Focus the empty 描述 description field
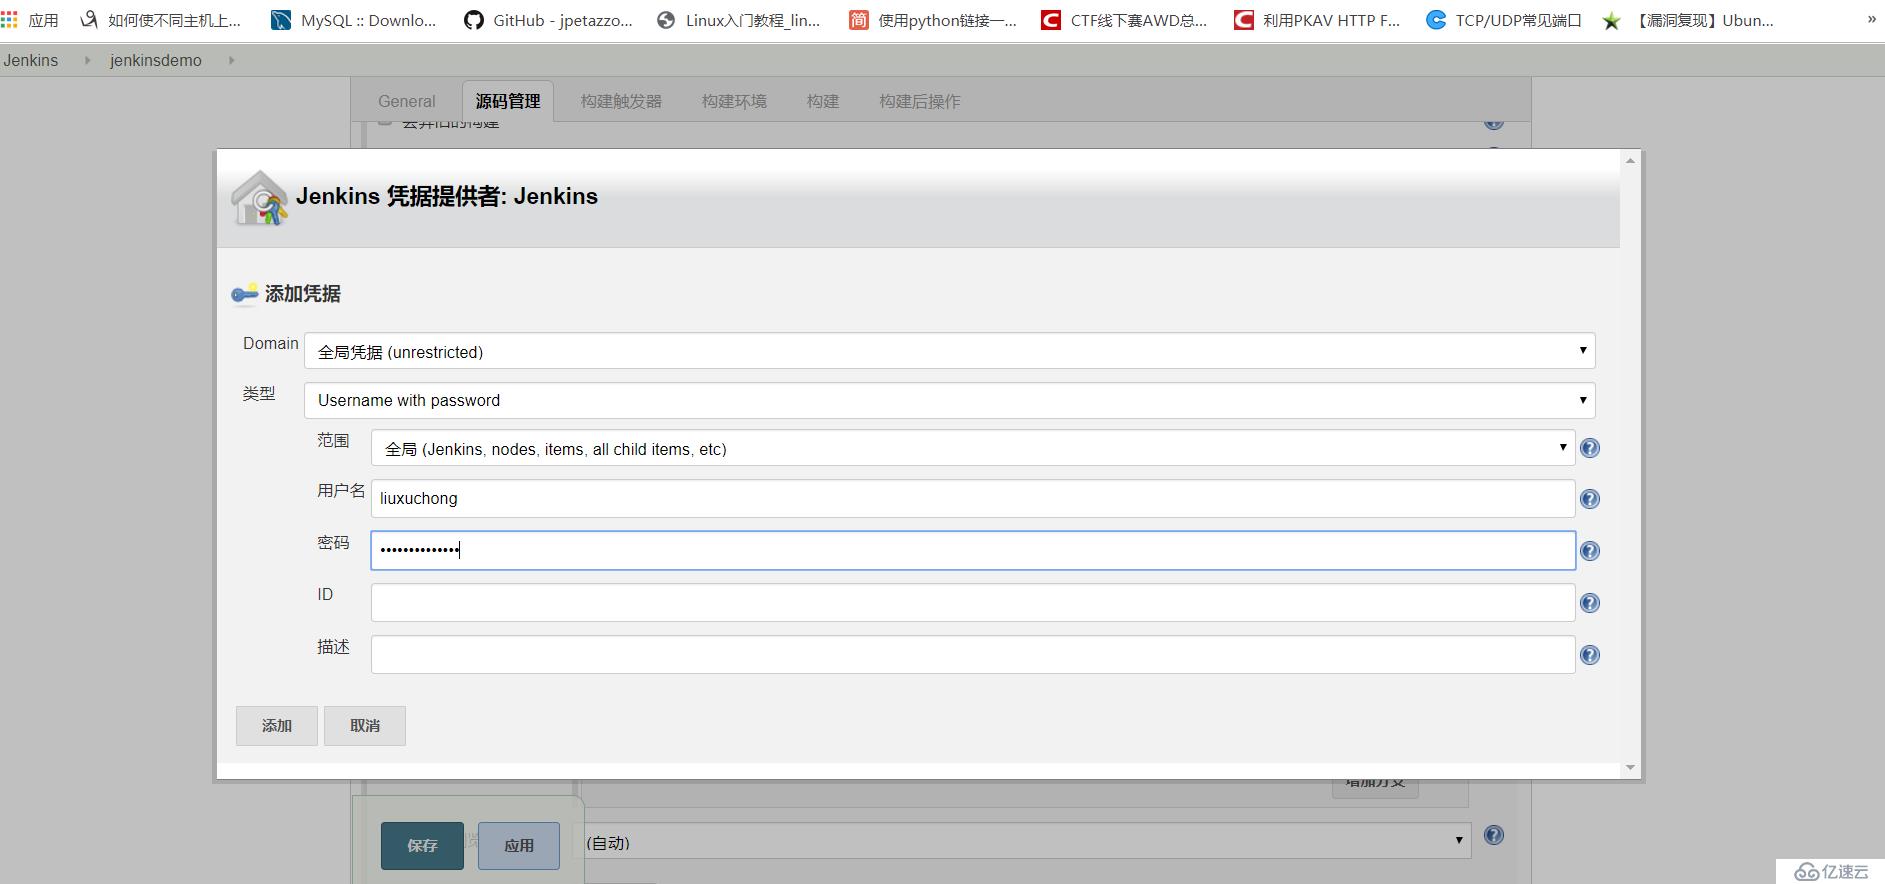This screenshot has width=1885, height=884. (x=973, y=655)
